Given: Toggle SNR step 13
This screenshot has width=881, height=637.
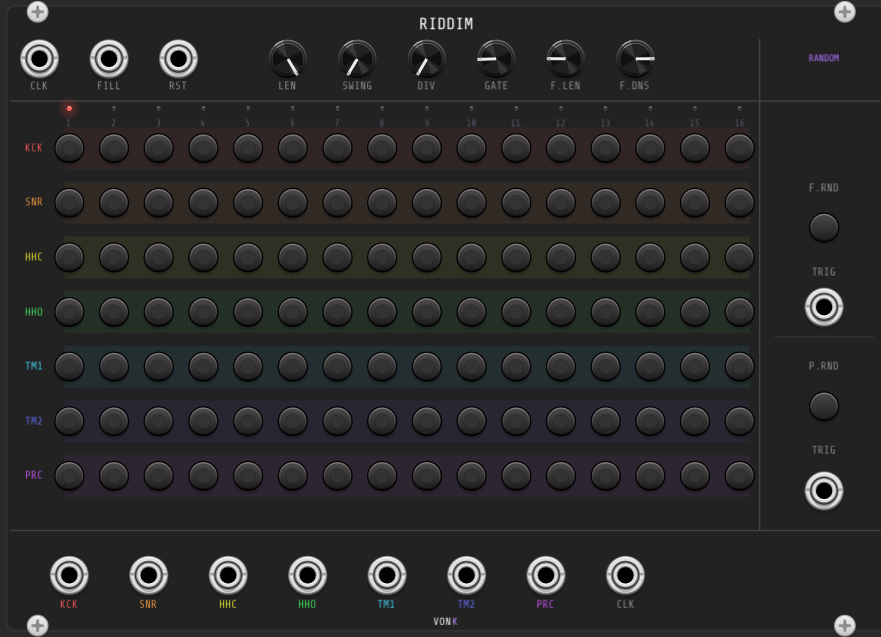Looking at the screenshot, I should [x=605, y=203].
